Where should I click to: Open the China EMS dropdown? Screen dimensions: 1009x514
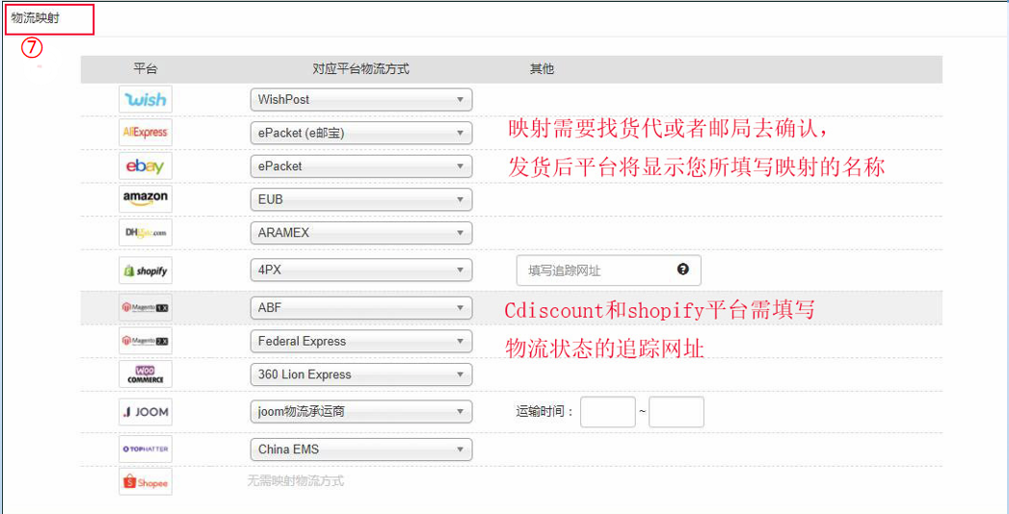tap(361, 449)
